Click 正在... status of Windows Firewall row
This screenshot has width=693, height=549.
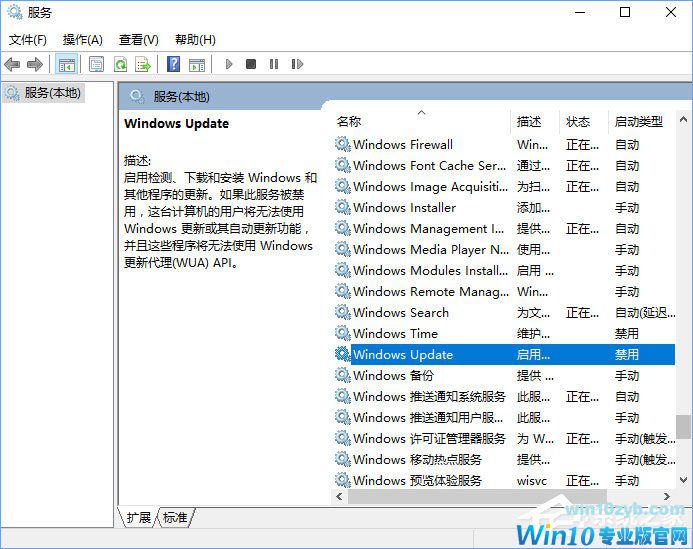(582, 145)
